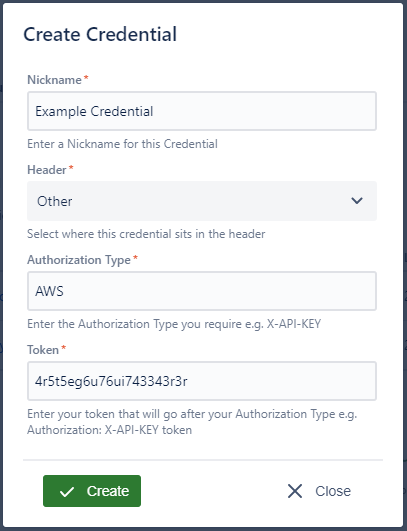
Task: Click the X-API-KEY authorization type hint text
Action: point(174,324)
